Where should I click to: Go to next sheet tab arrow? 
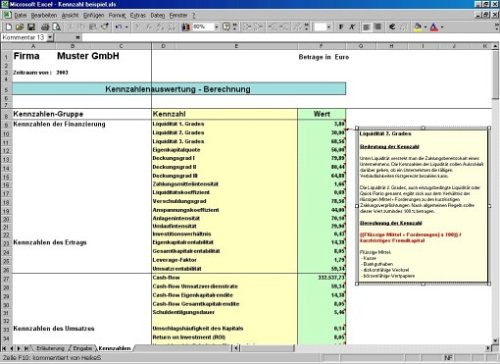19,348
